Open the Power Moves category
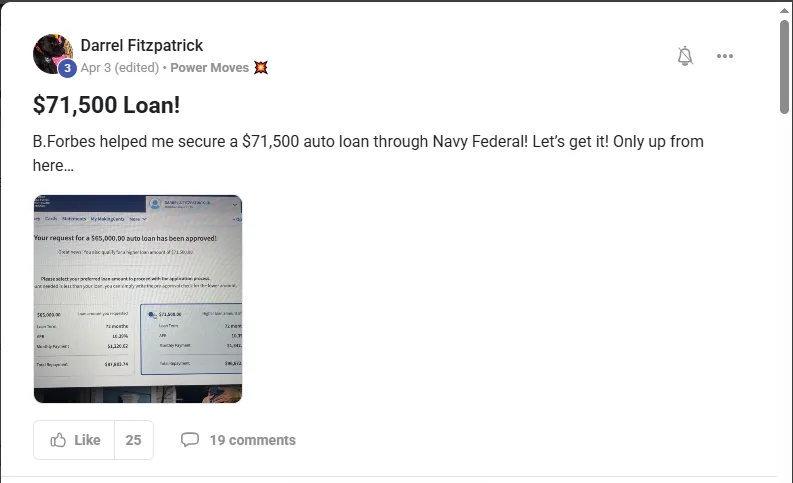This screenshot has height=483, width=793. point(210,68)
